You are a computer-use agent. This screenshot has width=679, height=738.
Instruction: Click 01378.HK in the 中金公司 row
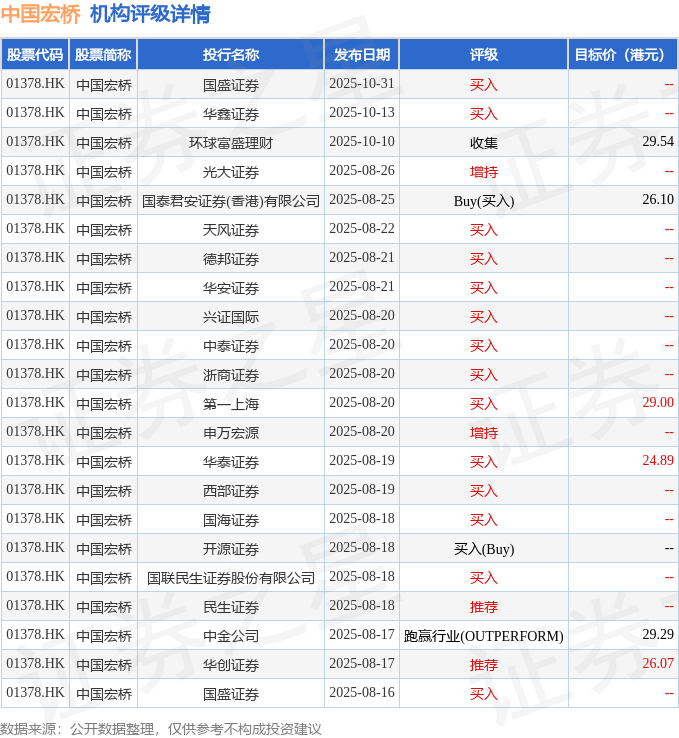[35, 634]
